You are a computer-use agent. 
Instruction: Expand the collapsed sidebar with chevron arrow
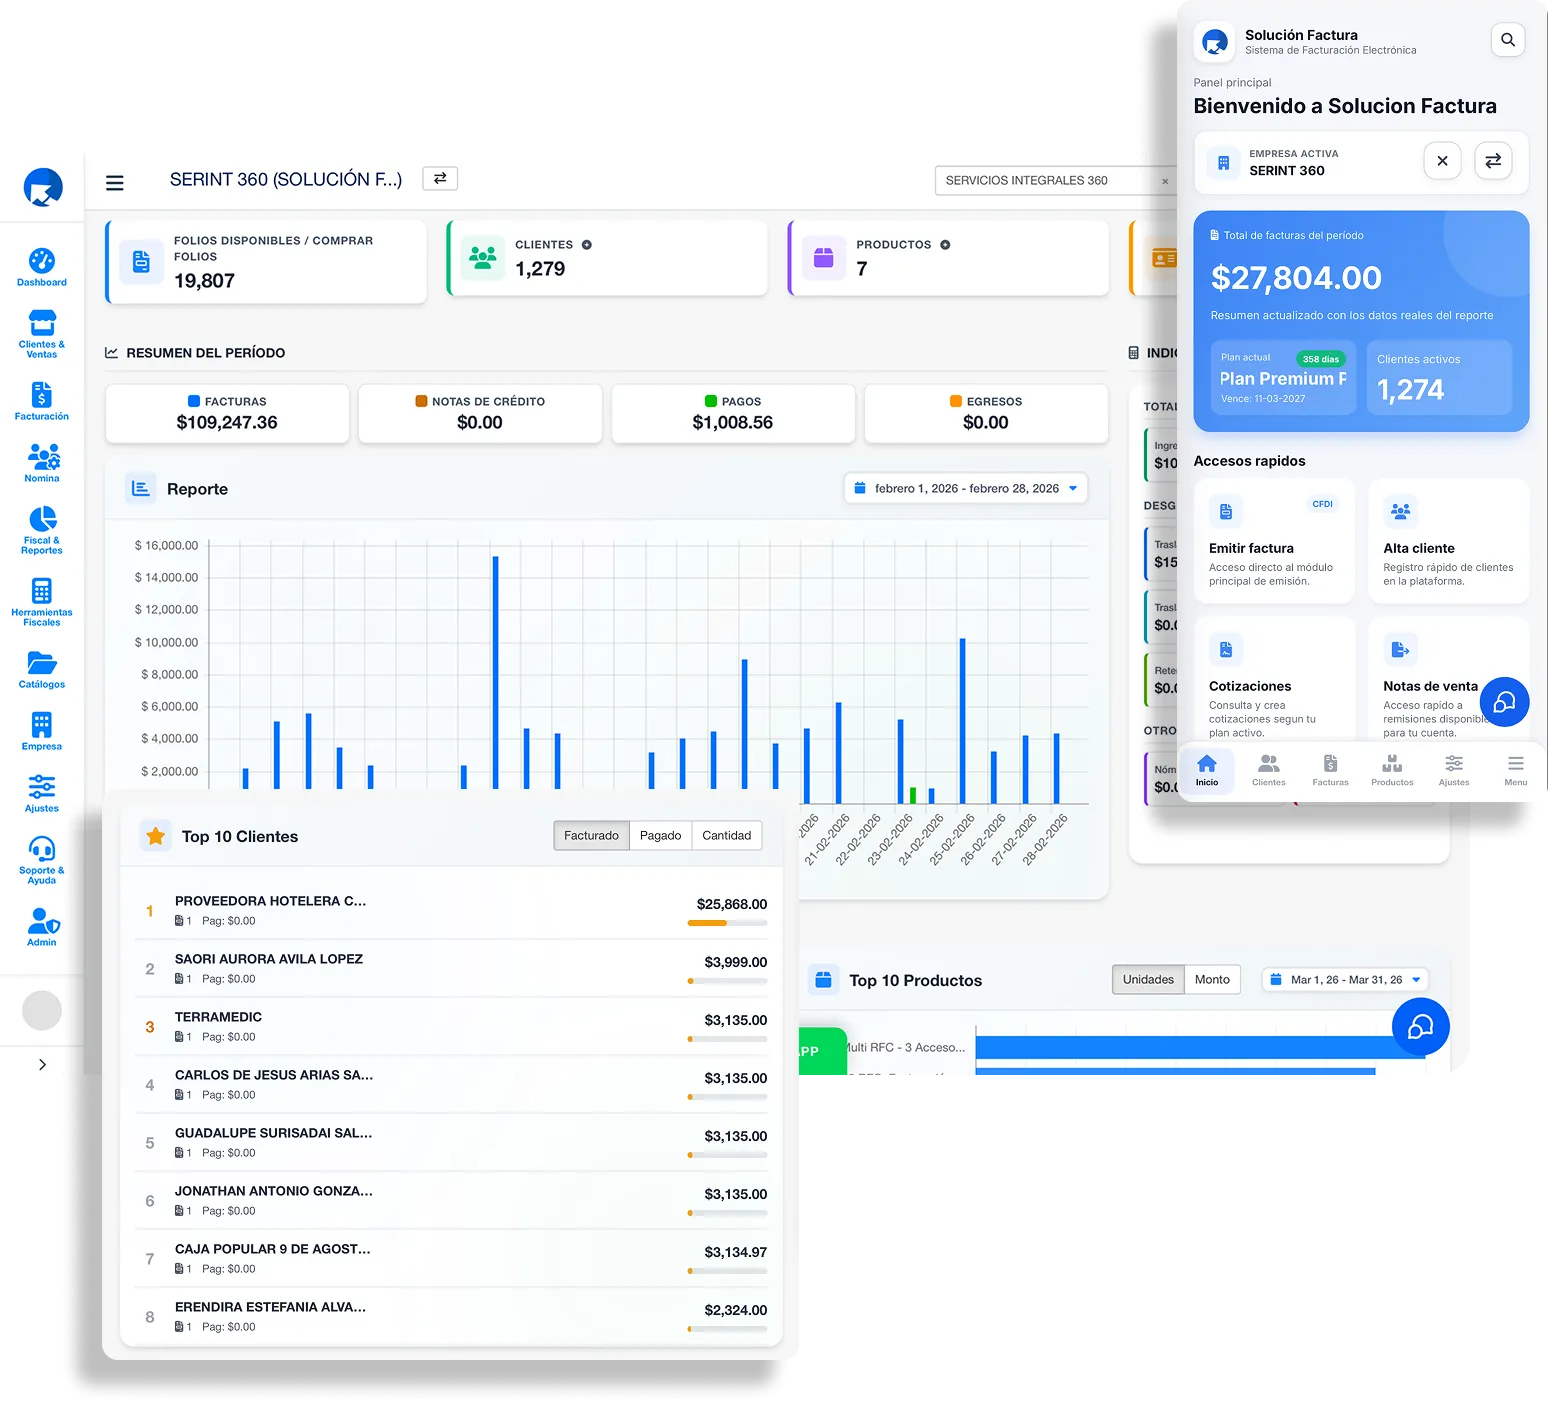[42, 1064]
